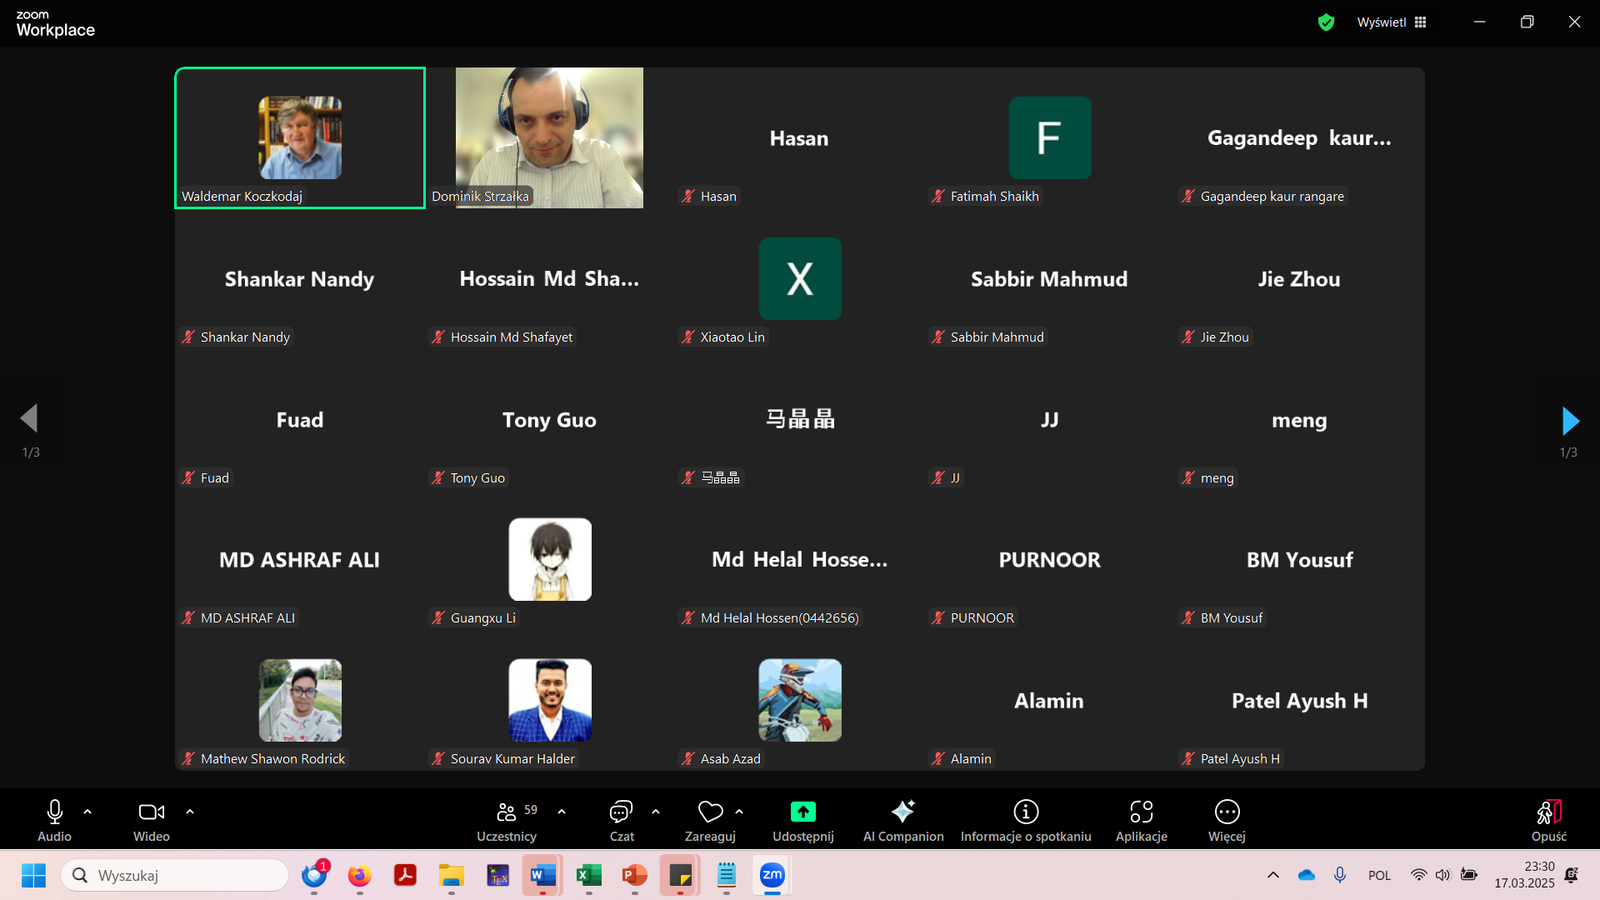Image resolution: width=1600 pixels, height=900 pixels.
Task: Open Informacje o spotkaniu meeting info
Action: point(1025,820)
